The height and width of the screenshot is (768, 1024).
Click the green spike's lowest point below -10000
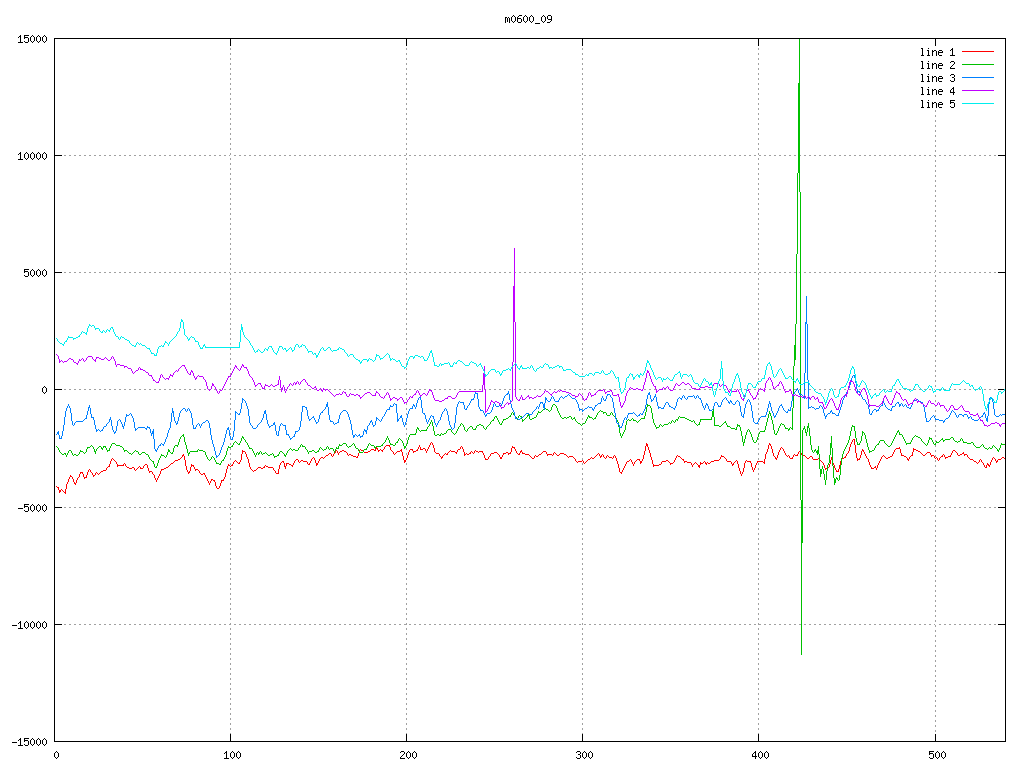[x=801, y=654]
